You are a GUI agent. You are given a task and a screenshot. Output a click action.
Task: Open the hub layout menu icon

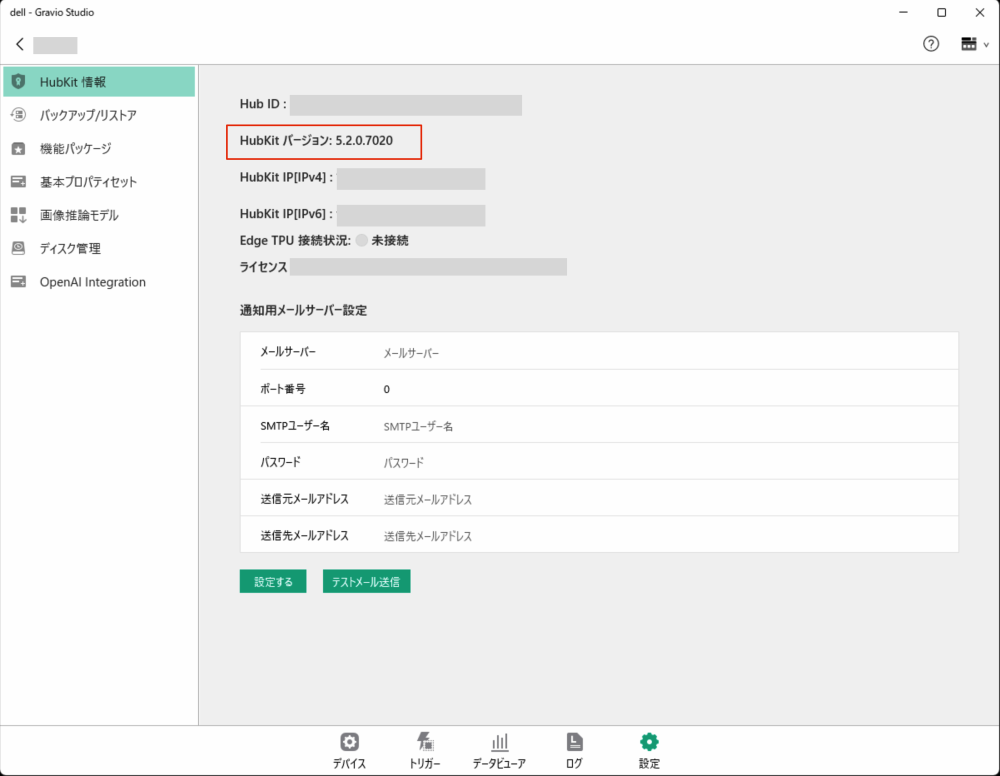tap(969, 44)
